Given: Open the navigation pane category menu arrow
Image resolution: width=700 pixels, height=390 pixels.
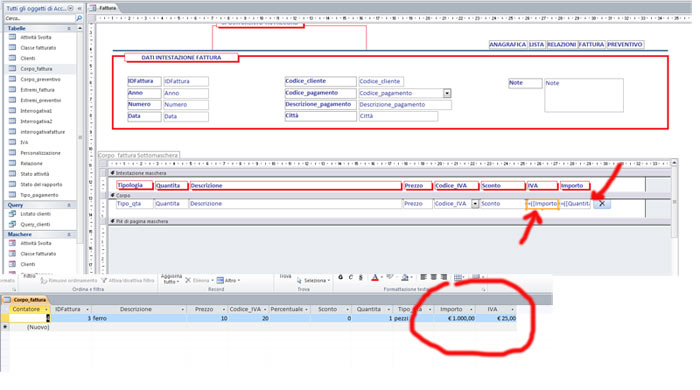Looking at the screenshot, I should 71,8.
